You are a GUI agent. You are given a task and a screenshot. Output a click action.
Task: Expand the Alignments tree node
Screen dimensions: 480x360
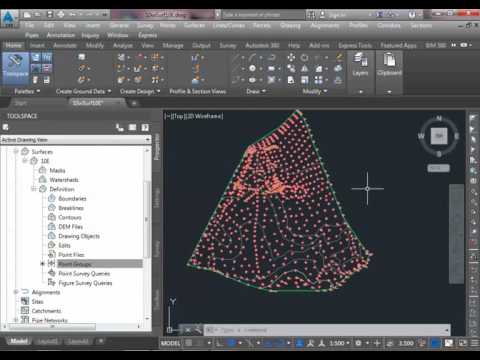16,292
